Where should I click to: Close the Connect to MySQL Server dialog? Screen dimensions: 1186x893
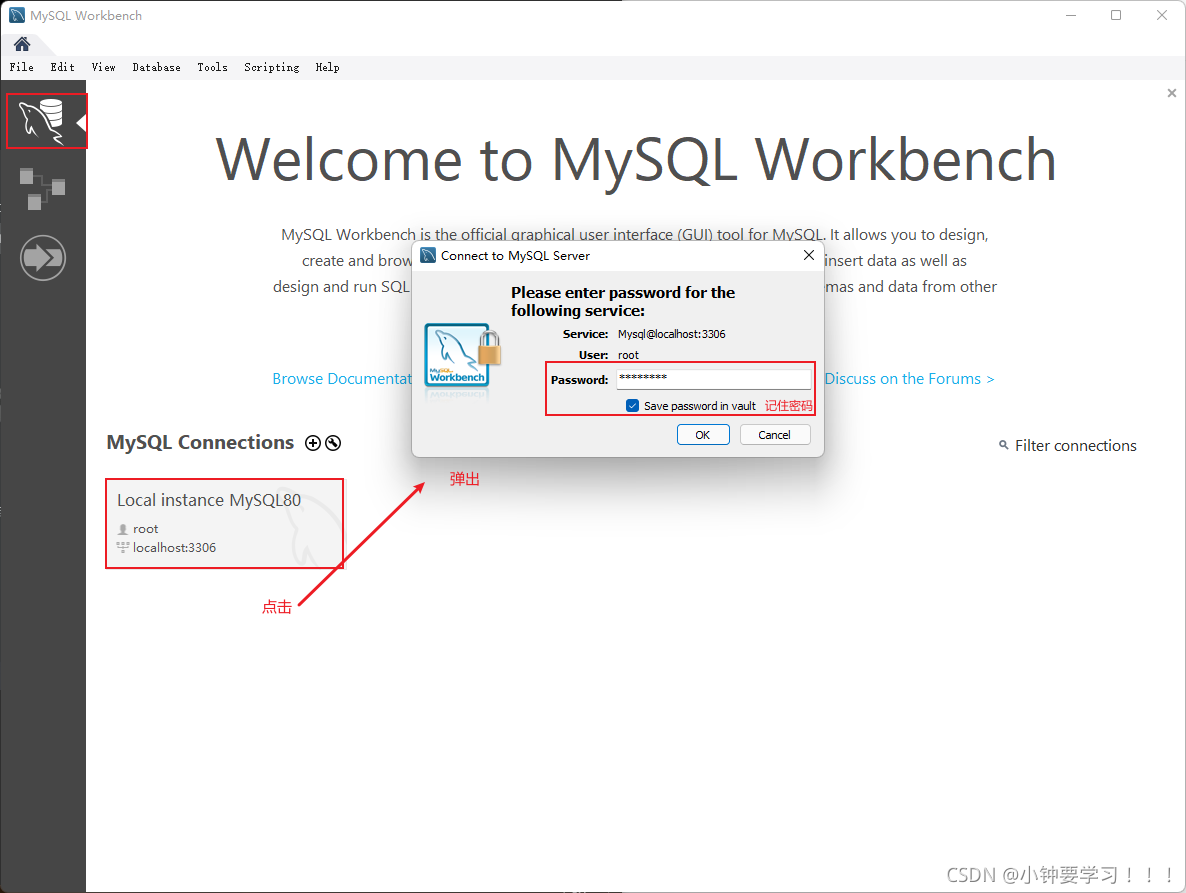(809, 256)
